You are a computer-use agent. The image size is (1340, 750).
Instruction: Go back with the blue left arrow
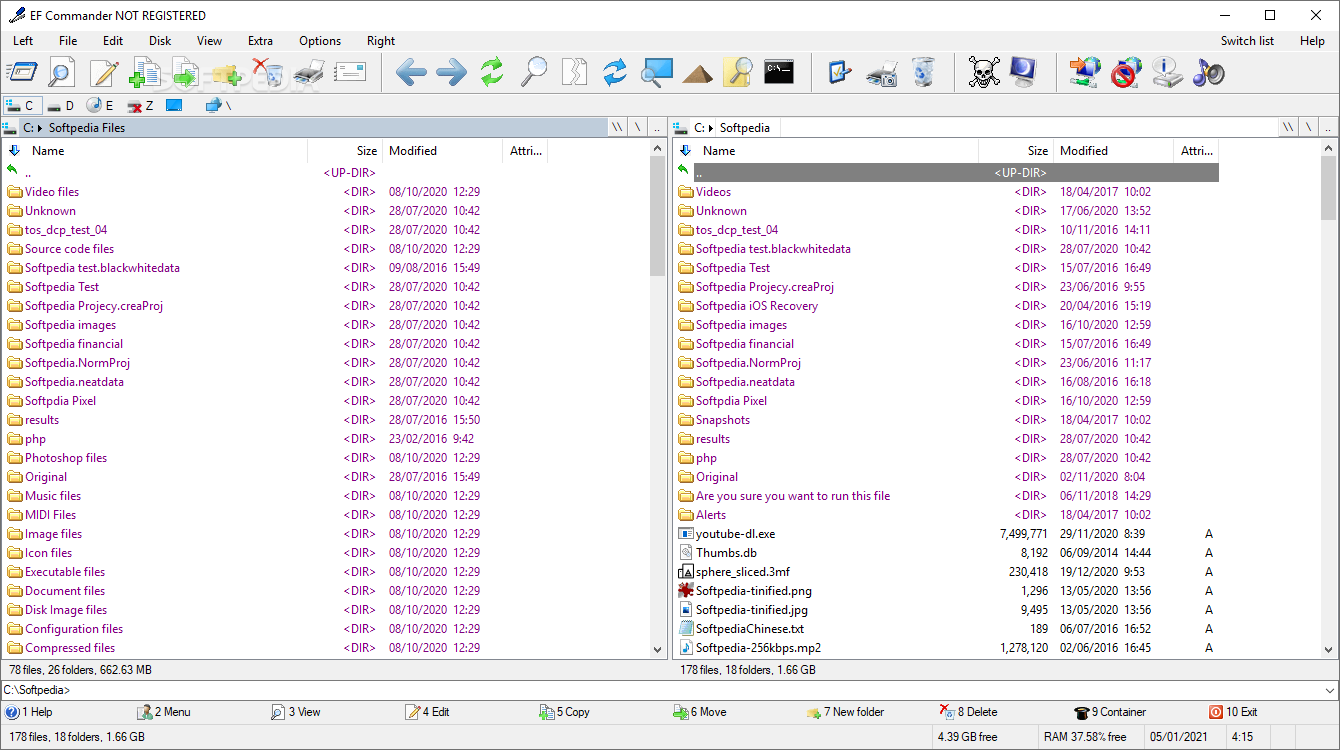pos(411,72)
